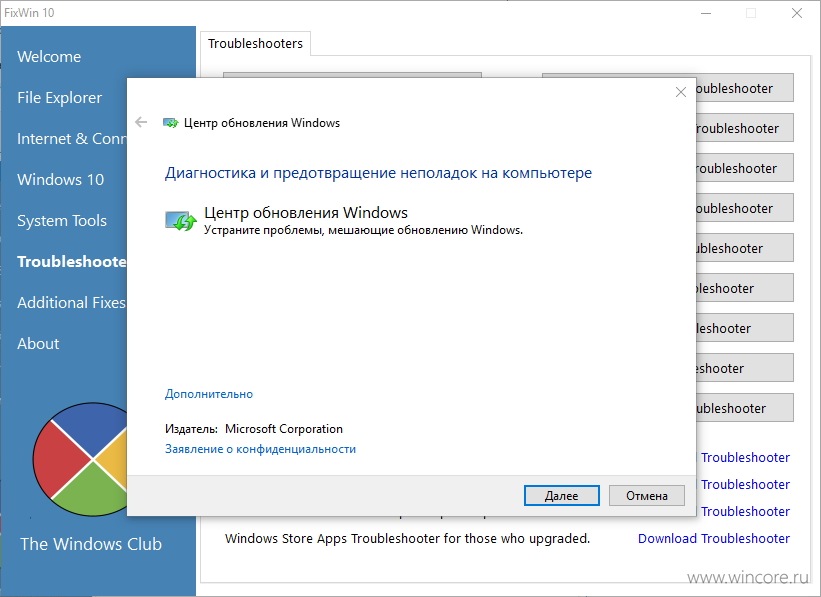Image resolution: width=821 pixels, height=597 pixels.
Task: Open the Welcome section in FixWin sidebar
Action: (x=49, y=57)
